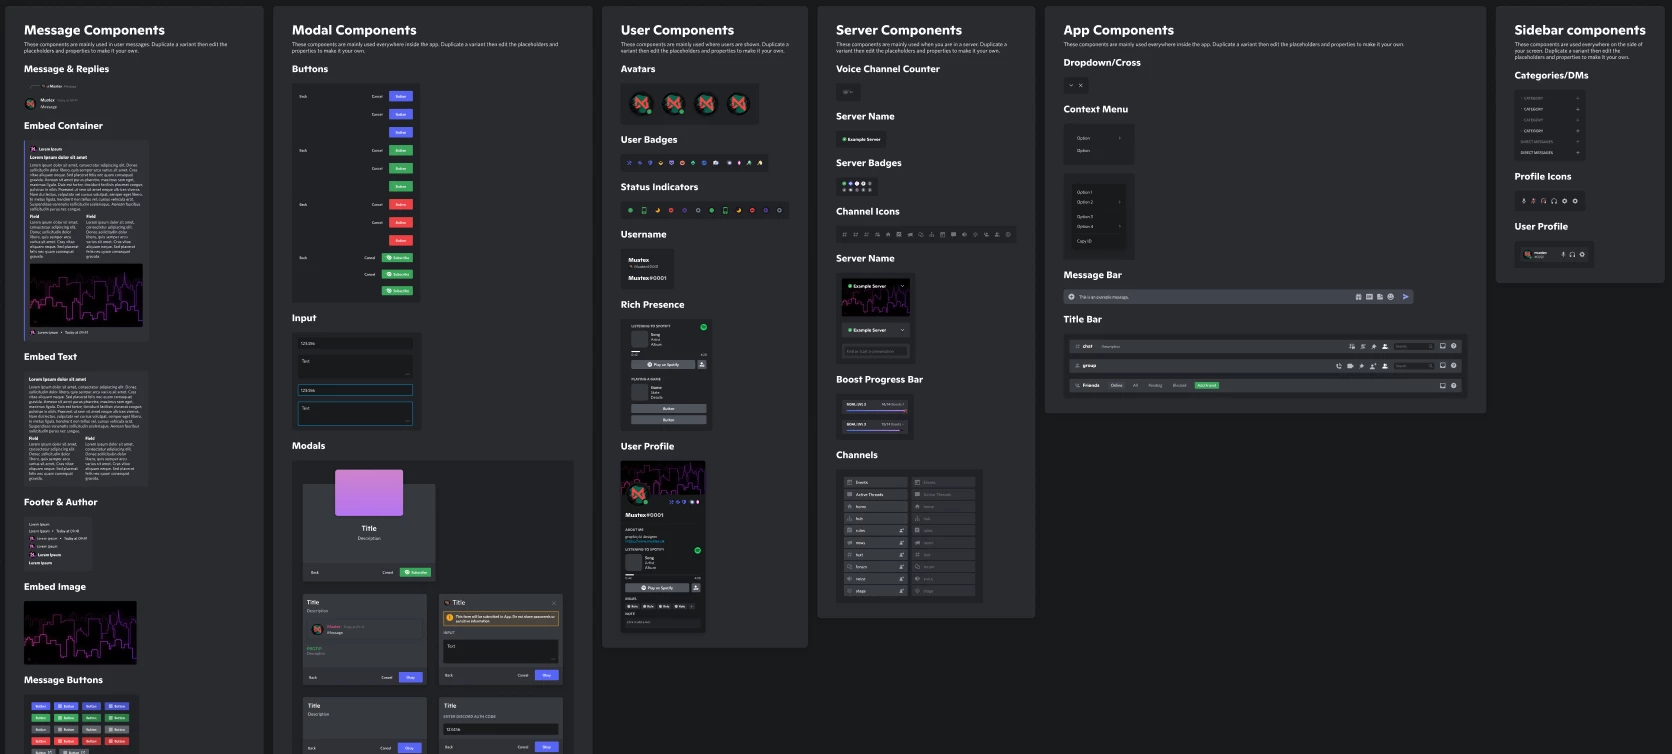Screen dimensions: 1672x754
Task: Click the video call icon in group title bar
Action: point(1349,366)
